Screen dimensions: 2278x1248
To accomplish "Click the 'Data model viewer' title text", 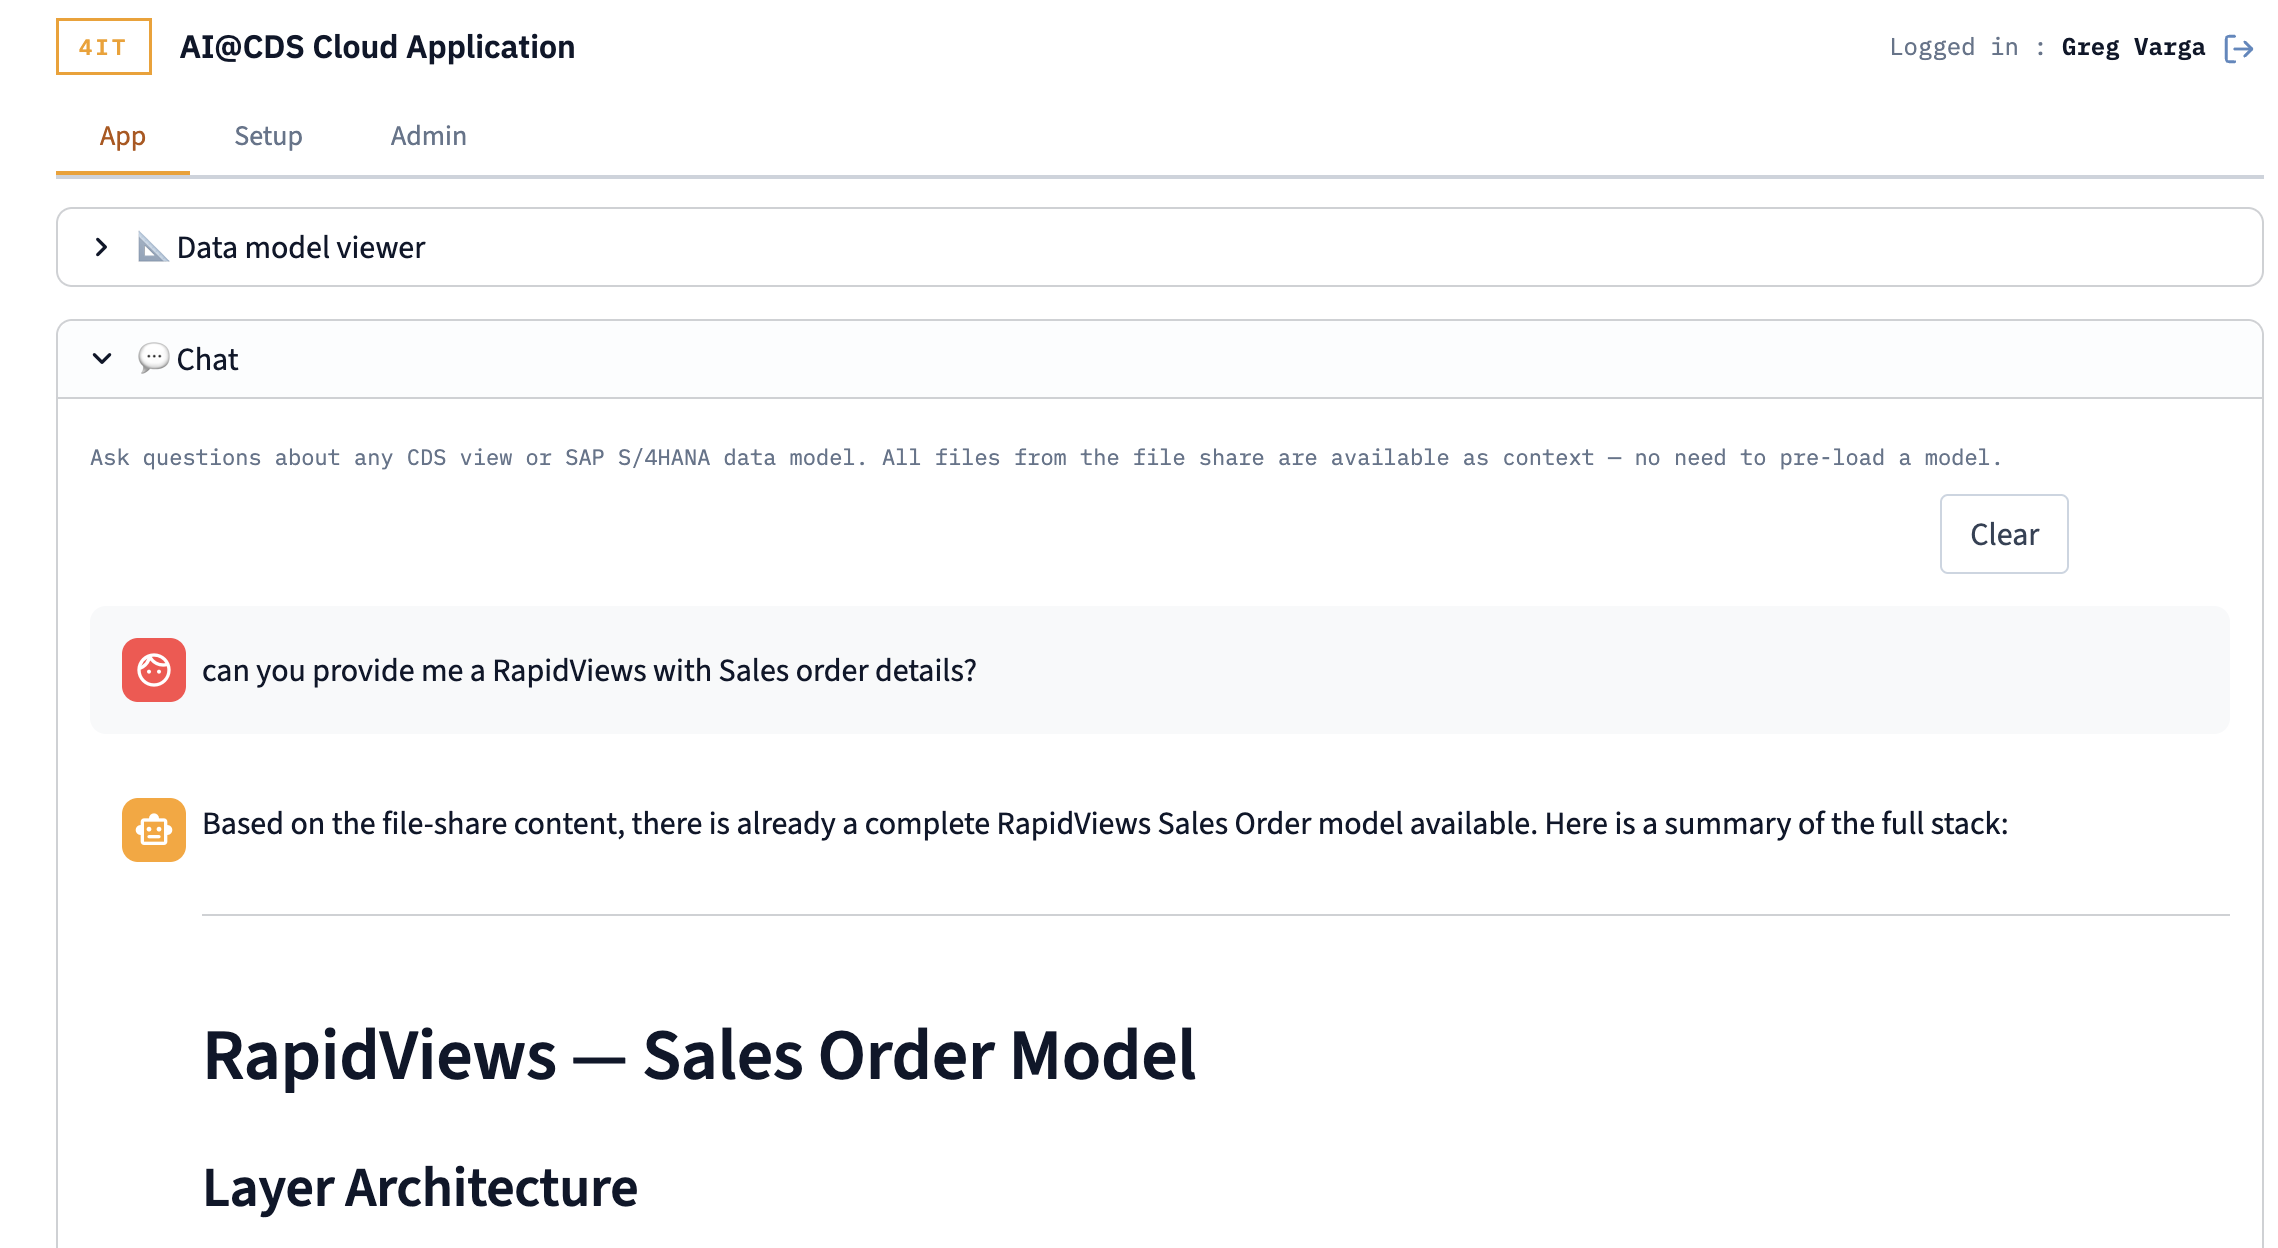I will pyautogui.click(x=301, y=247).
